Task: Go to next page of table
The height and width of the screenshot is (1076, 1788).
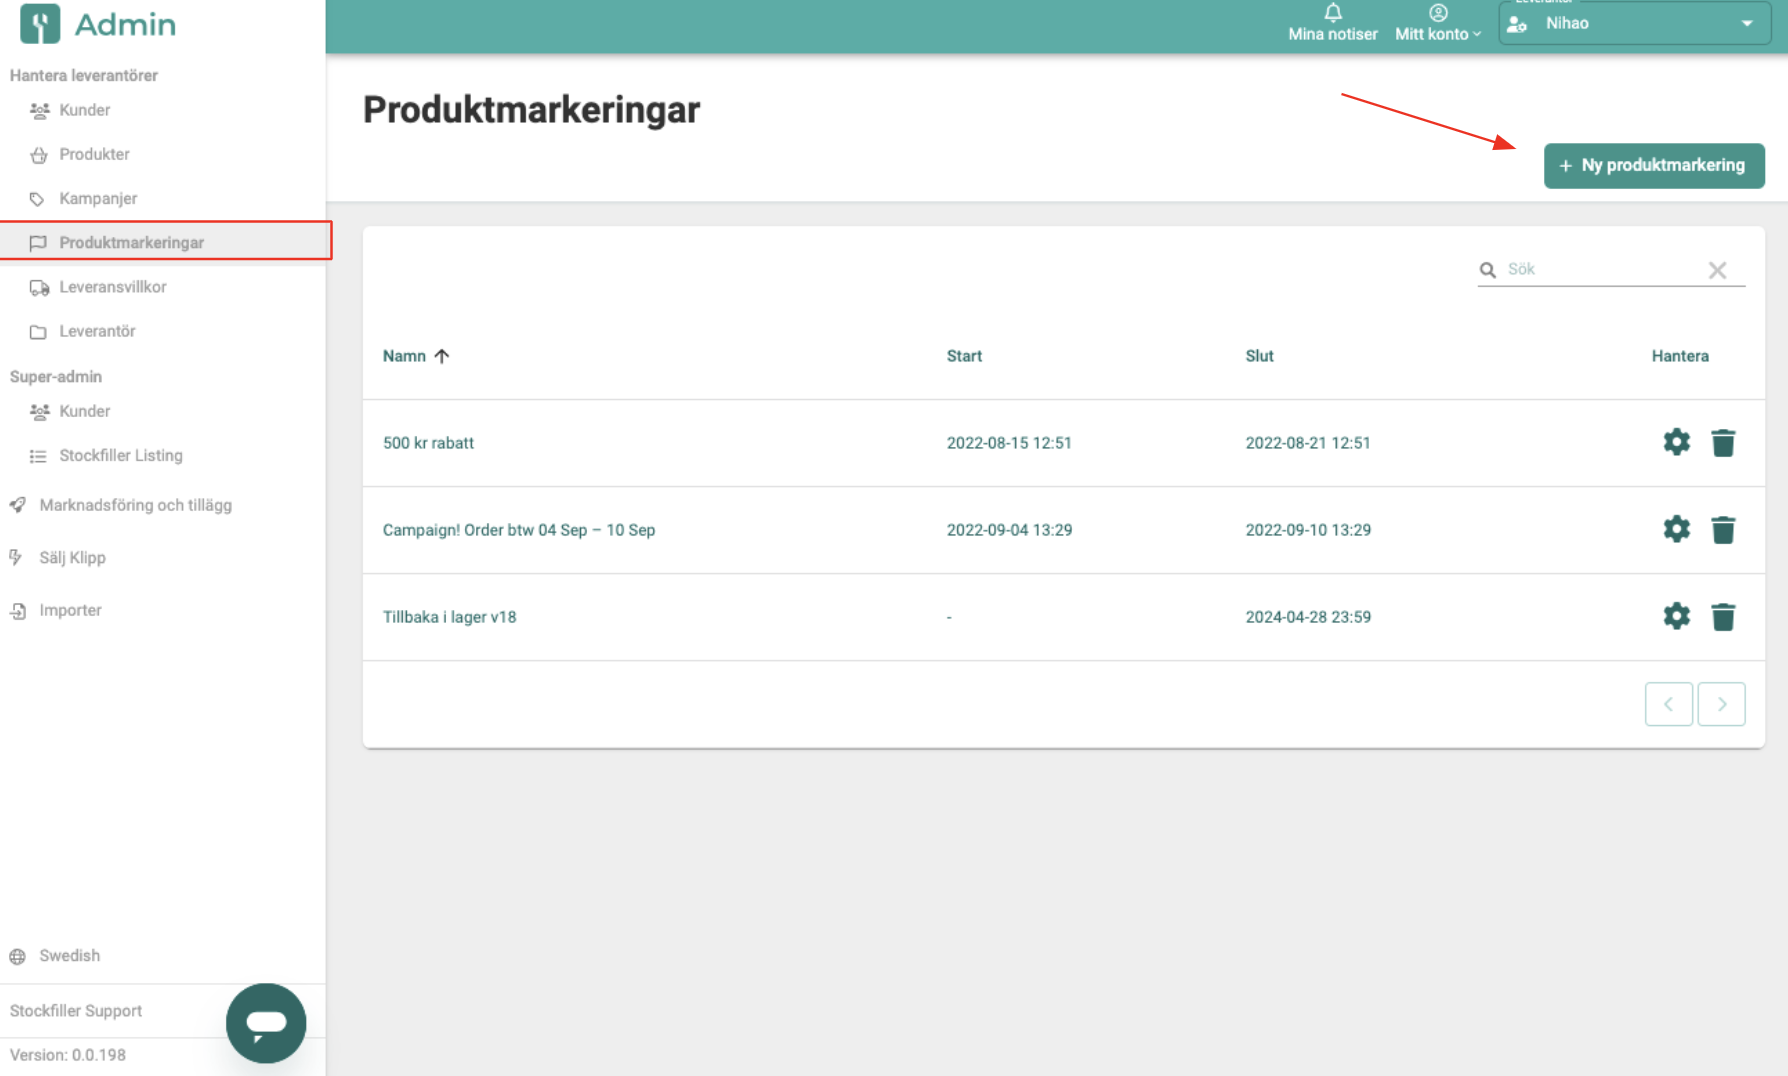Action: coord(1721,704)
